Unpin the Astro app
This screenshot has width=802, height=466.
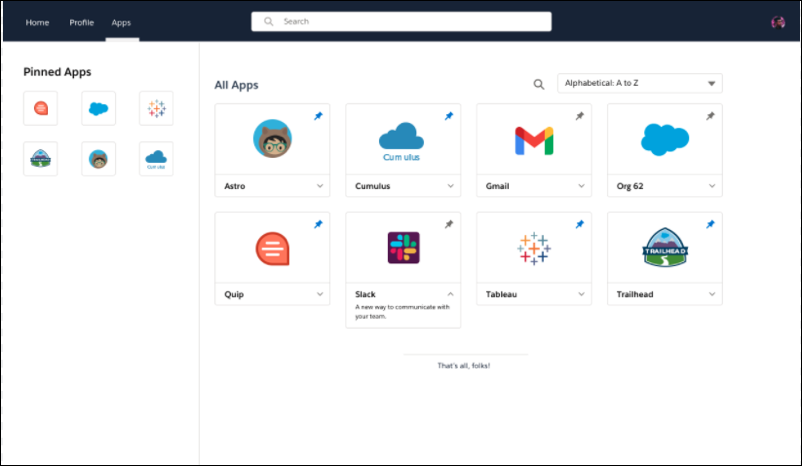point(318,116)
